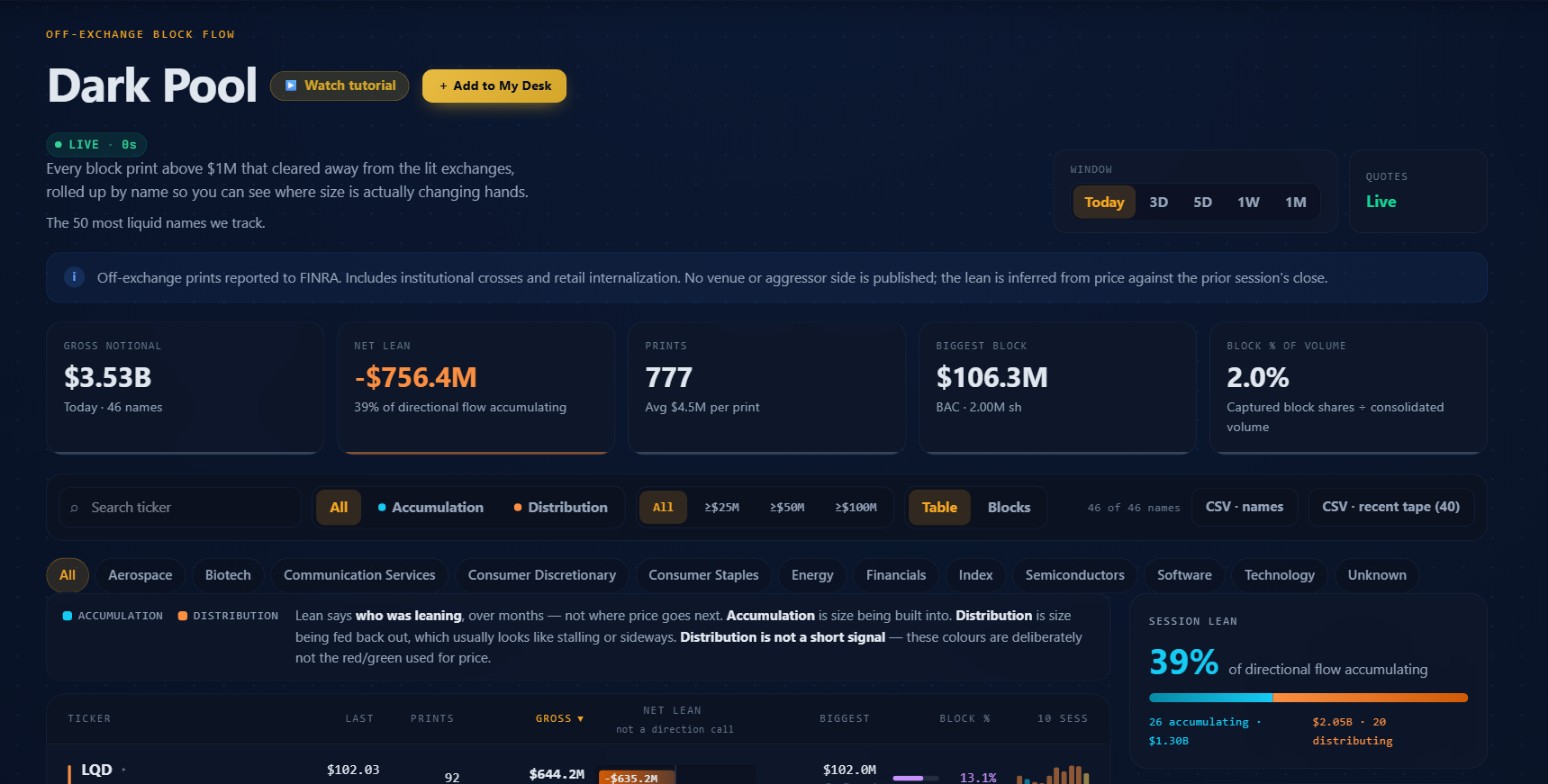
Task: Switch window to 5D
Action: click(1202, 202)
